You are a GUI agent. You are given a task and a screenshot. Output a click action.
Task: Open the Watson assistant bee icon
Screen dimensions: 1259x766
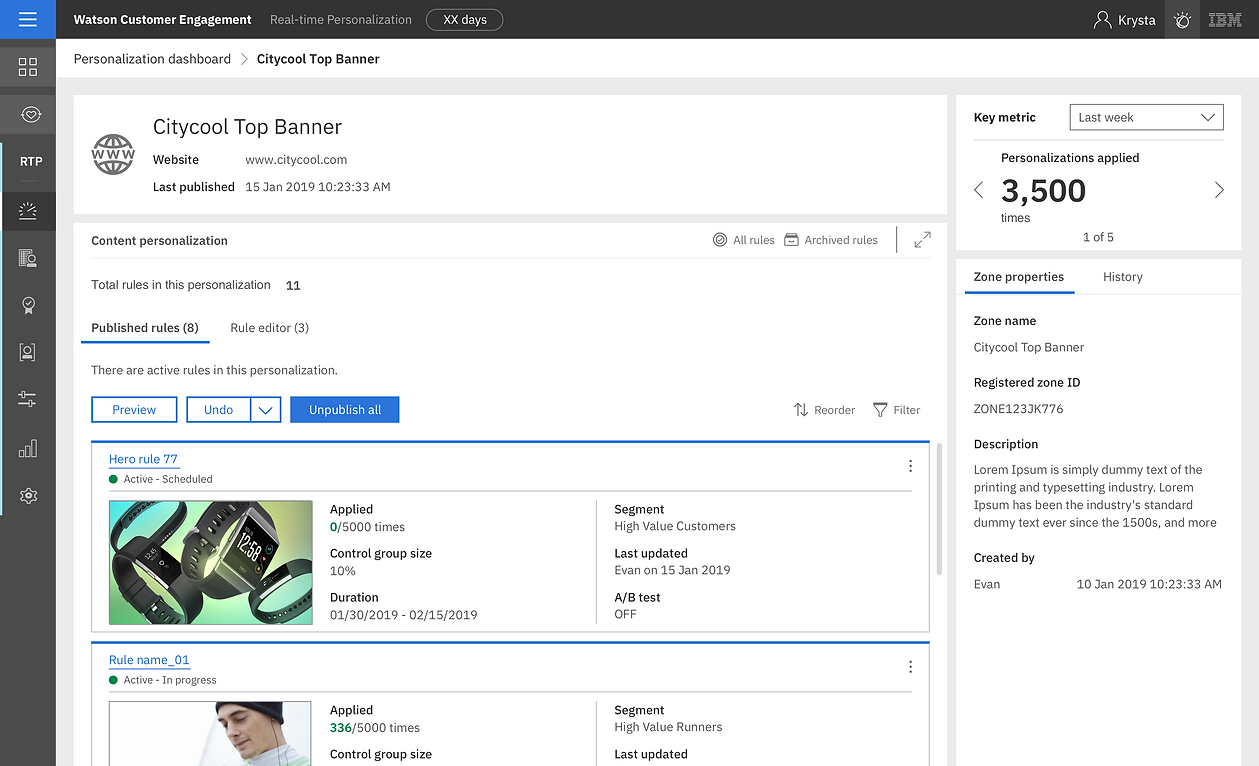pos(1183,19)
